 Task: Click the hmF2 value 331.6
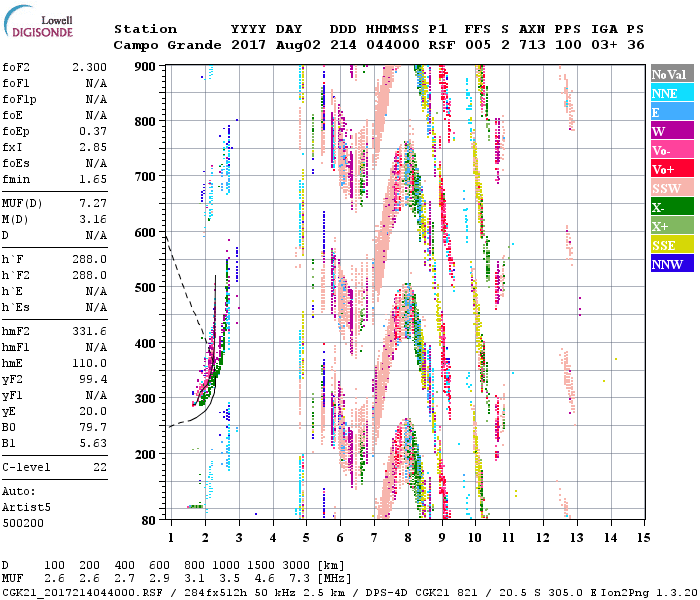click(x=88, y=329)
